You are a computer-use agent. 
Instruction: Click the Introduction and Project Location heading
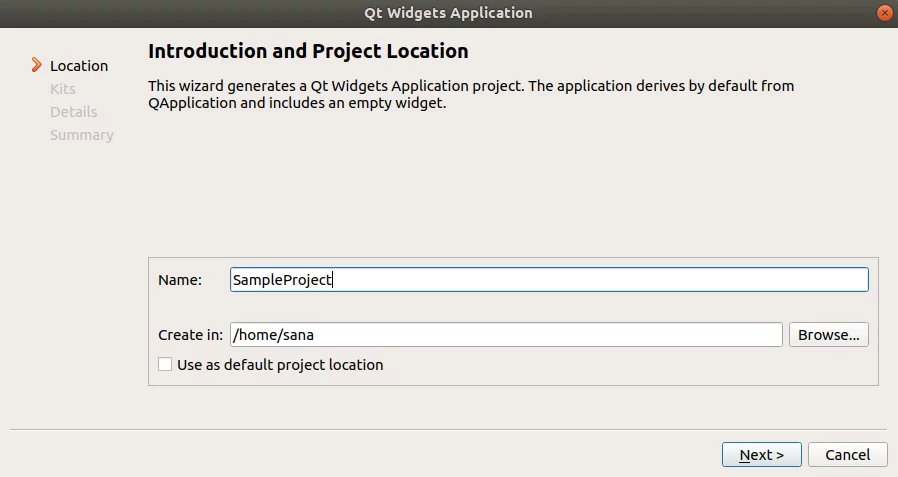[308, 51]
